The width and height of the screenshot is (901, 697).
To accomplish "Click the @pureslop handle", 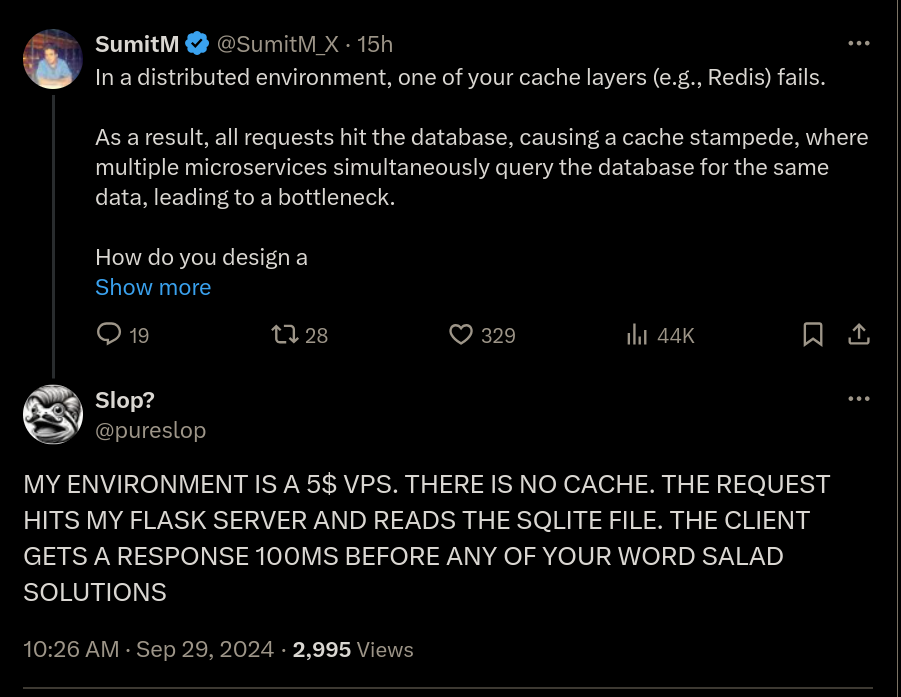I will (151, 430).
